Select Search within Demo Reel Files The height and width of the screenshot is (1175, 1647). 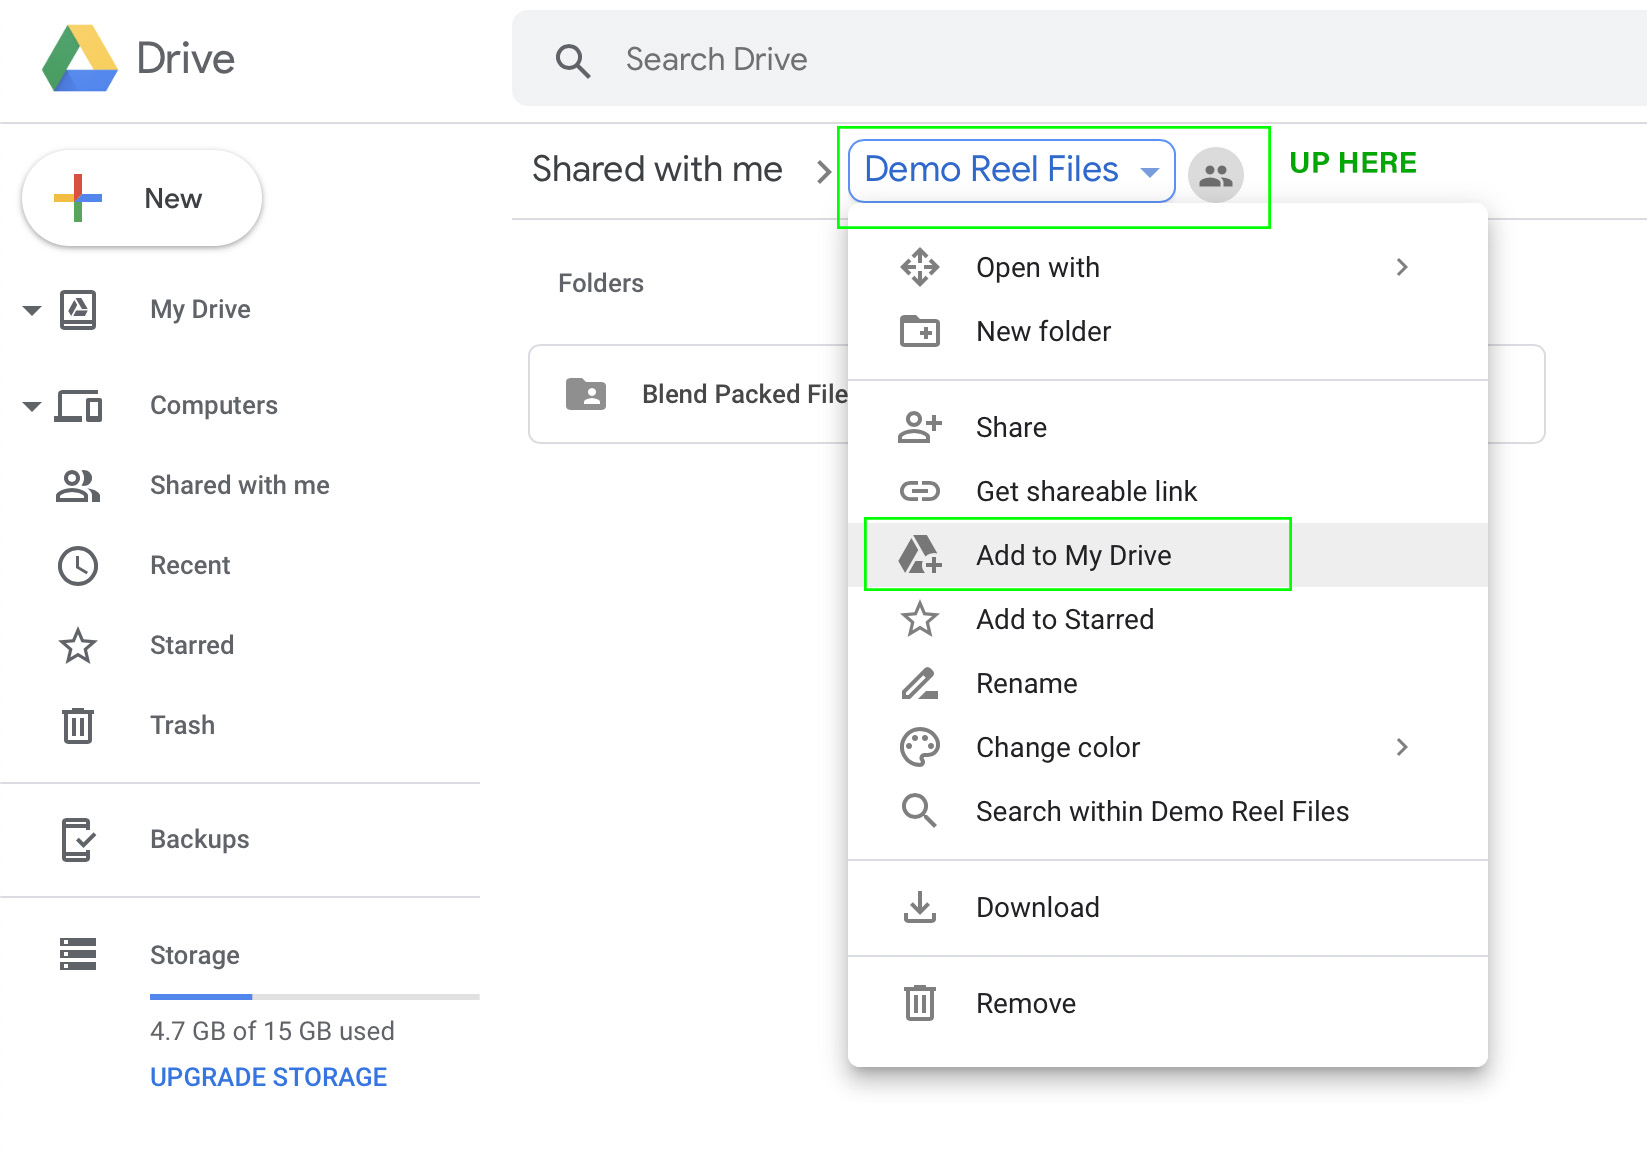pyautogui.click(x=1163, y=811)
